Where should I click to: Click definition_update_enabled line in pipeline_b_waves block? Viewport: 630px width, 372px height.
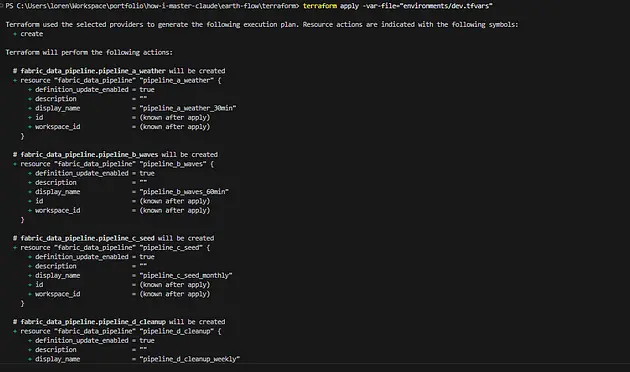[x=91, y=173]
